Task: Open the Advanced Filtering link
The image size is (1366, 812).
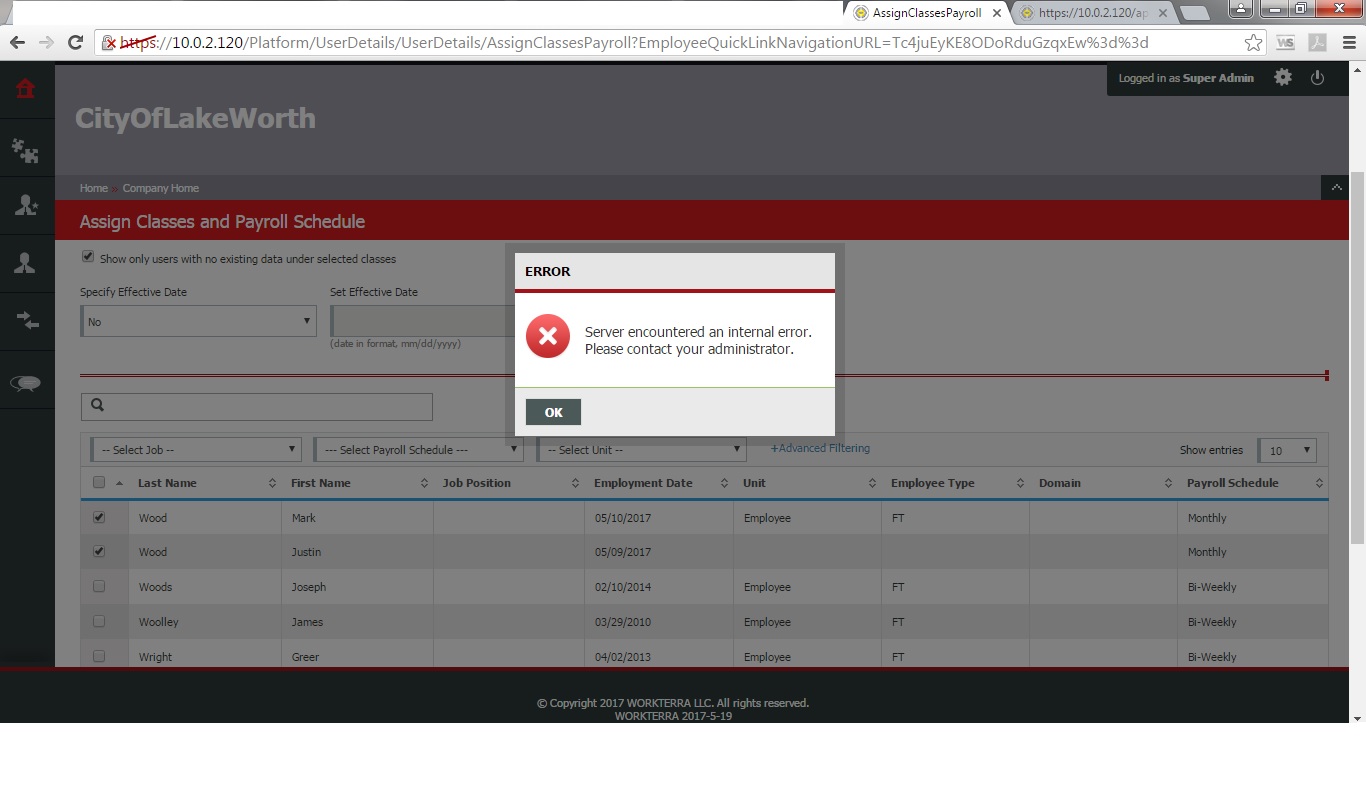Action: click(x=820, y=448)
